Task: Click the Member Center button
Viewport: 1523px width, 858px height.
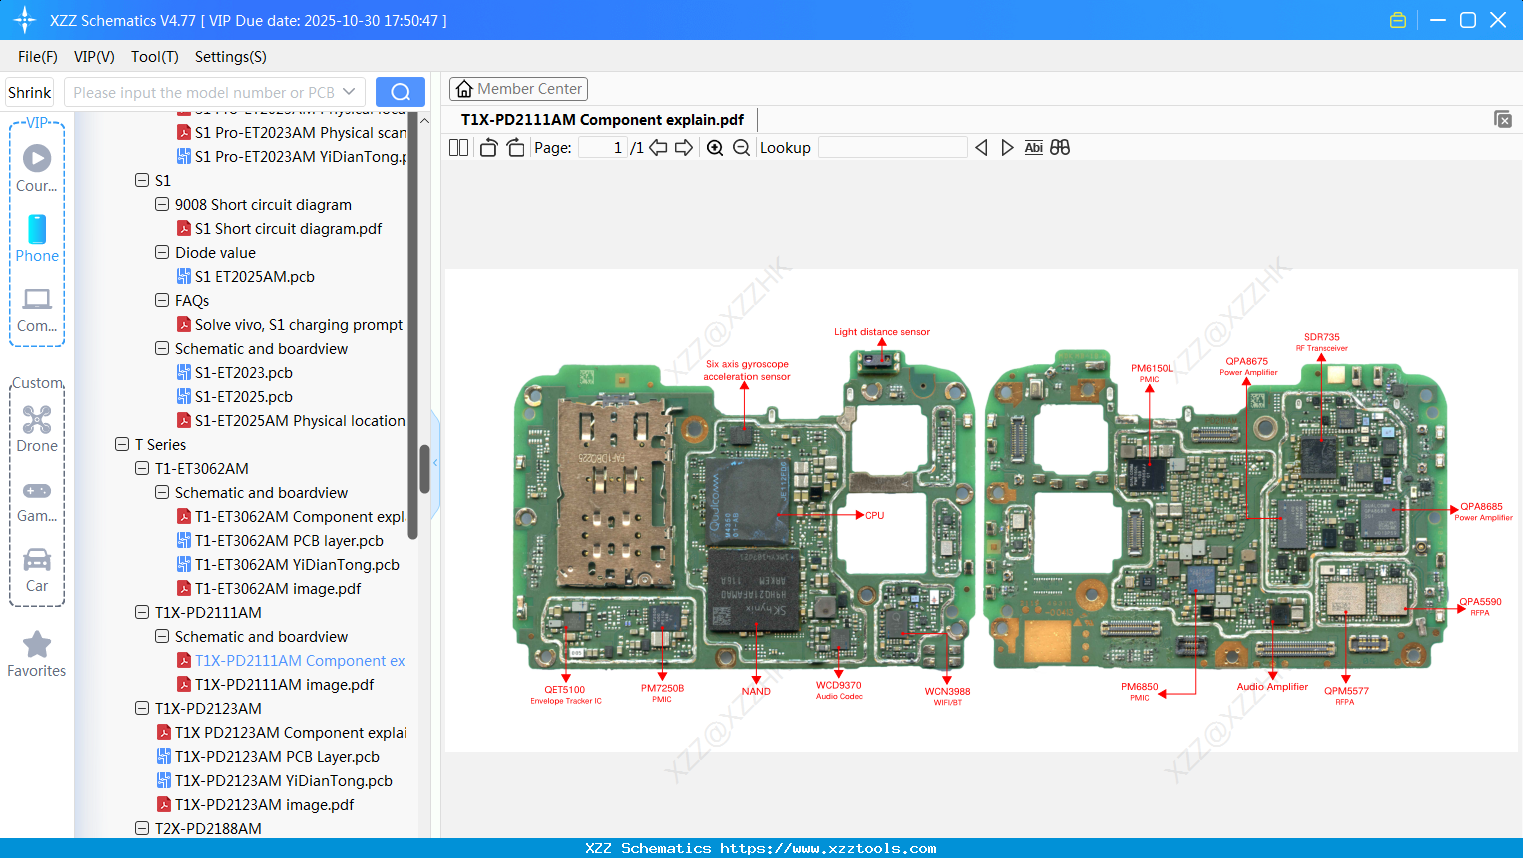Action: pos(518,88)
